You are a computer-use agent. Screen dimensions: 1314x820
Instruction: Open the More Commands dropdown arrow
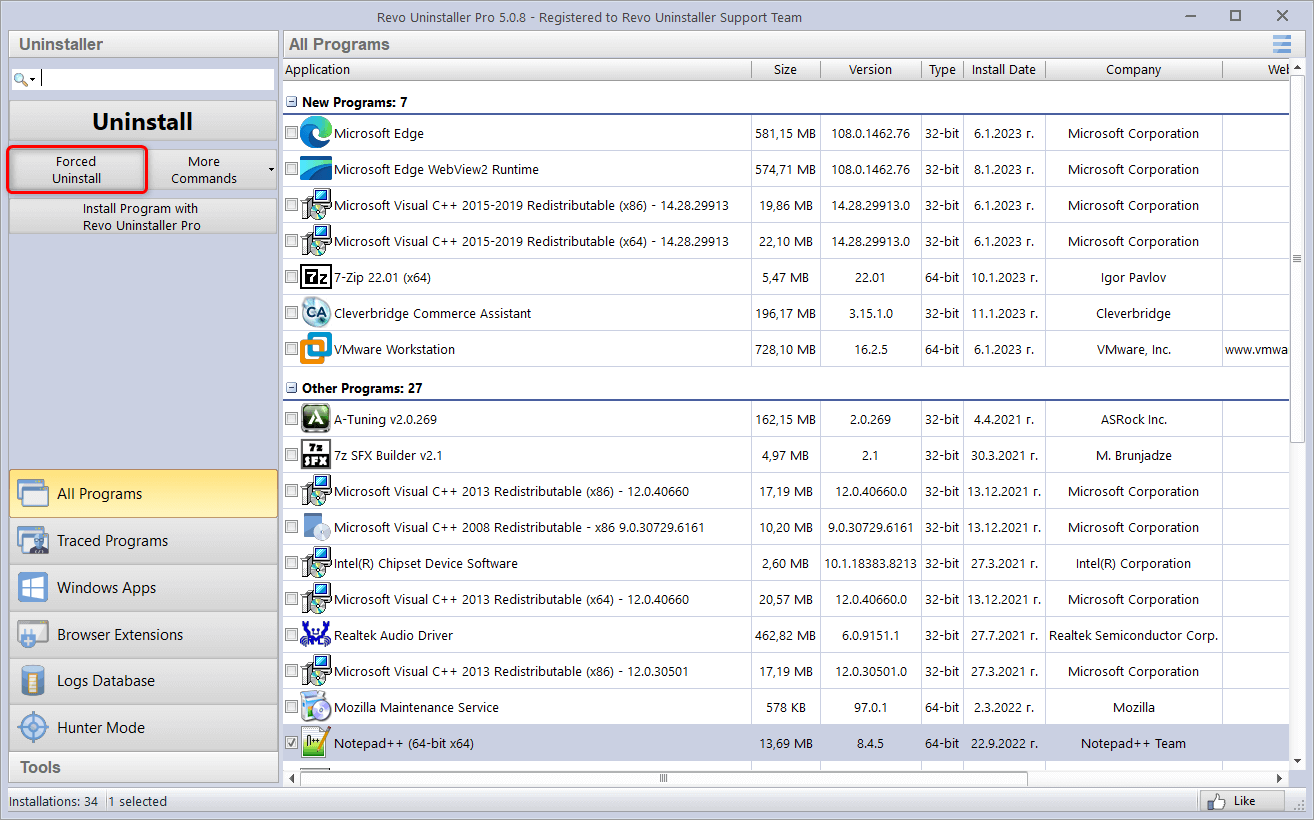point(271,170)
